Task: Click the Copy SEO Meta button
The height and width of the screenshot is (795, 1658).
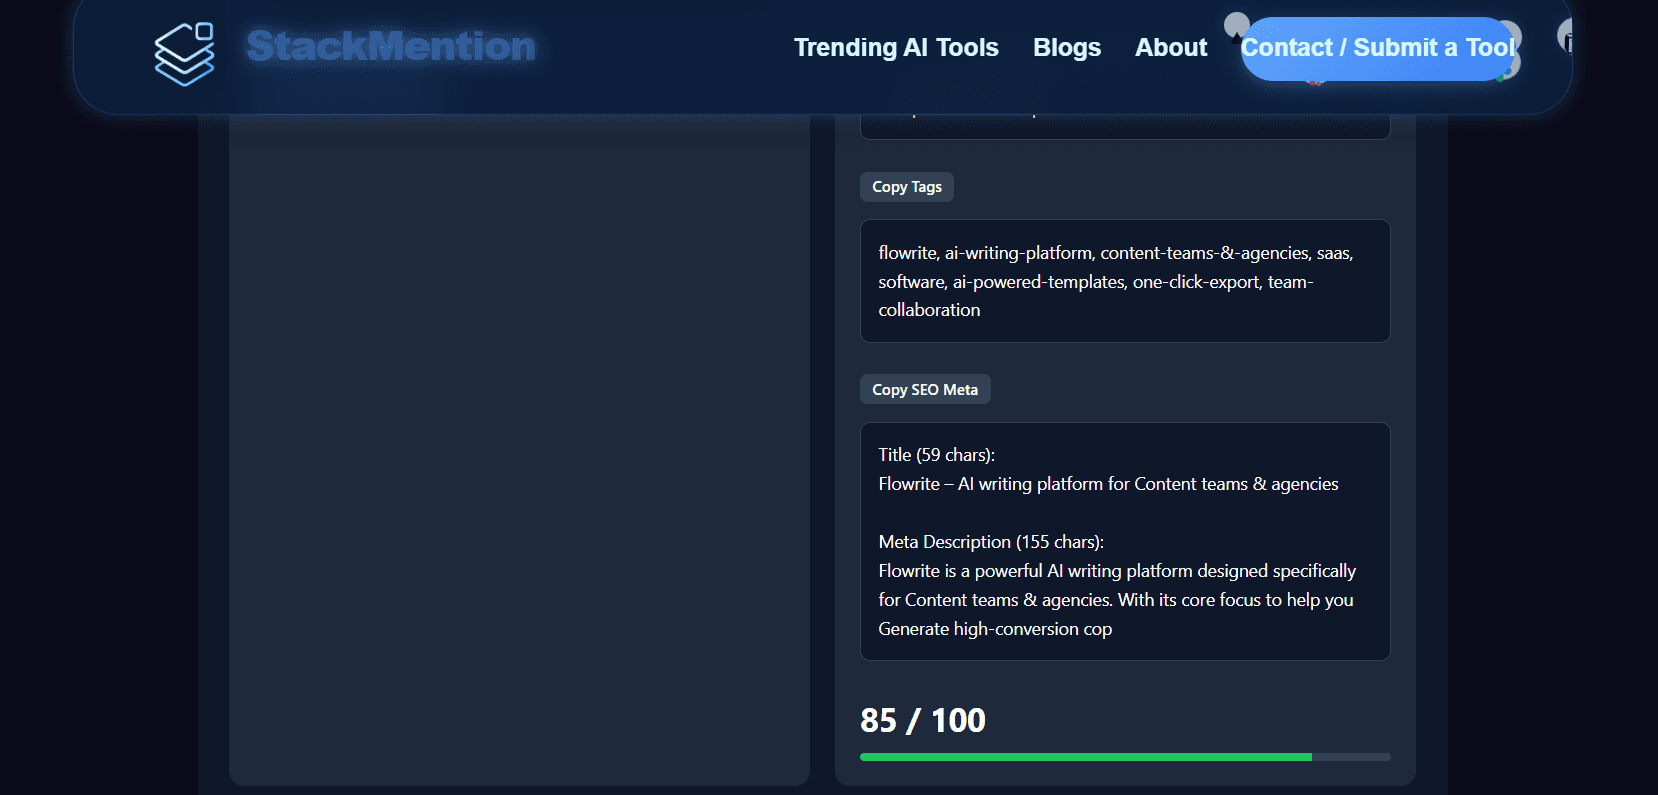Action: (925, 389)
